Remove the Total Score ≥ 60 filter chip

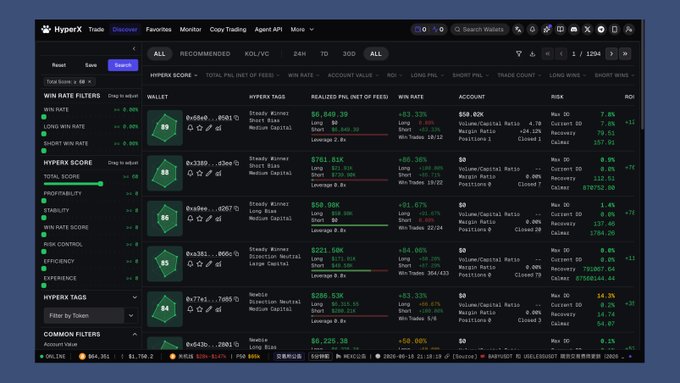90,82
